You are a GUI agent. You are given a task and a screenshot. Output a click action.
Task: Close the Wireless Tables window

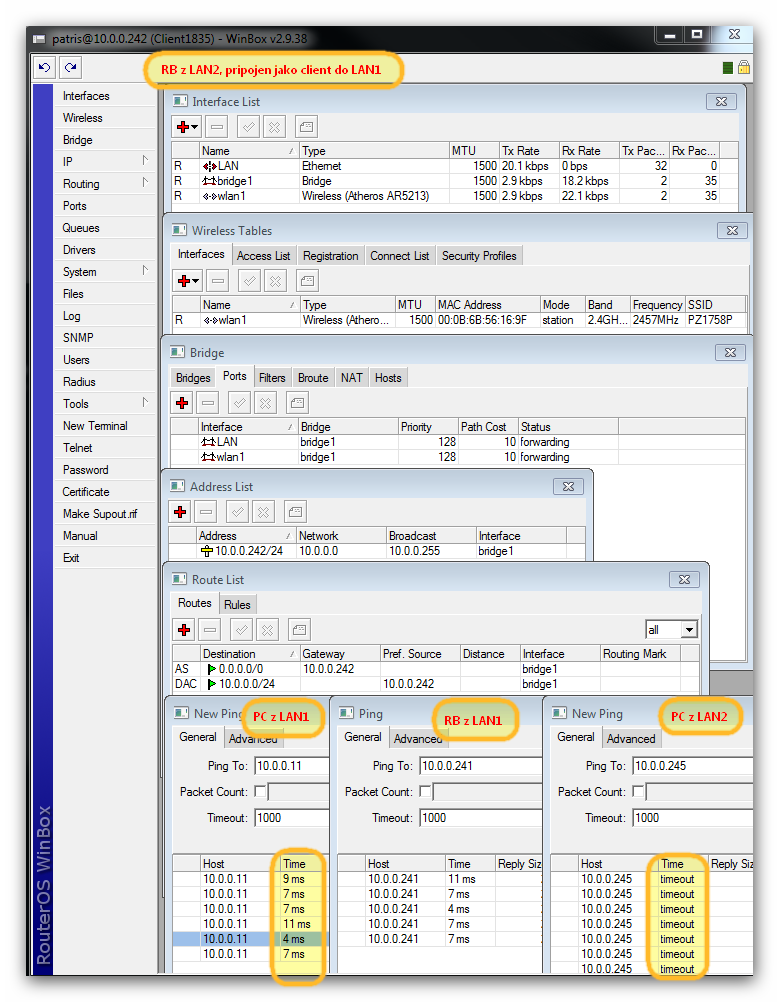(x=732, y=231)
